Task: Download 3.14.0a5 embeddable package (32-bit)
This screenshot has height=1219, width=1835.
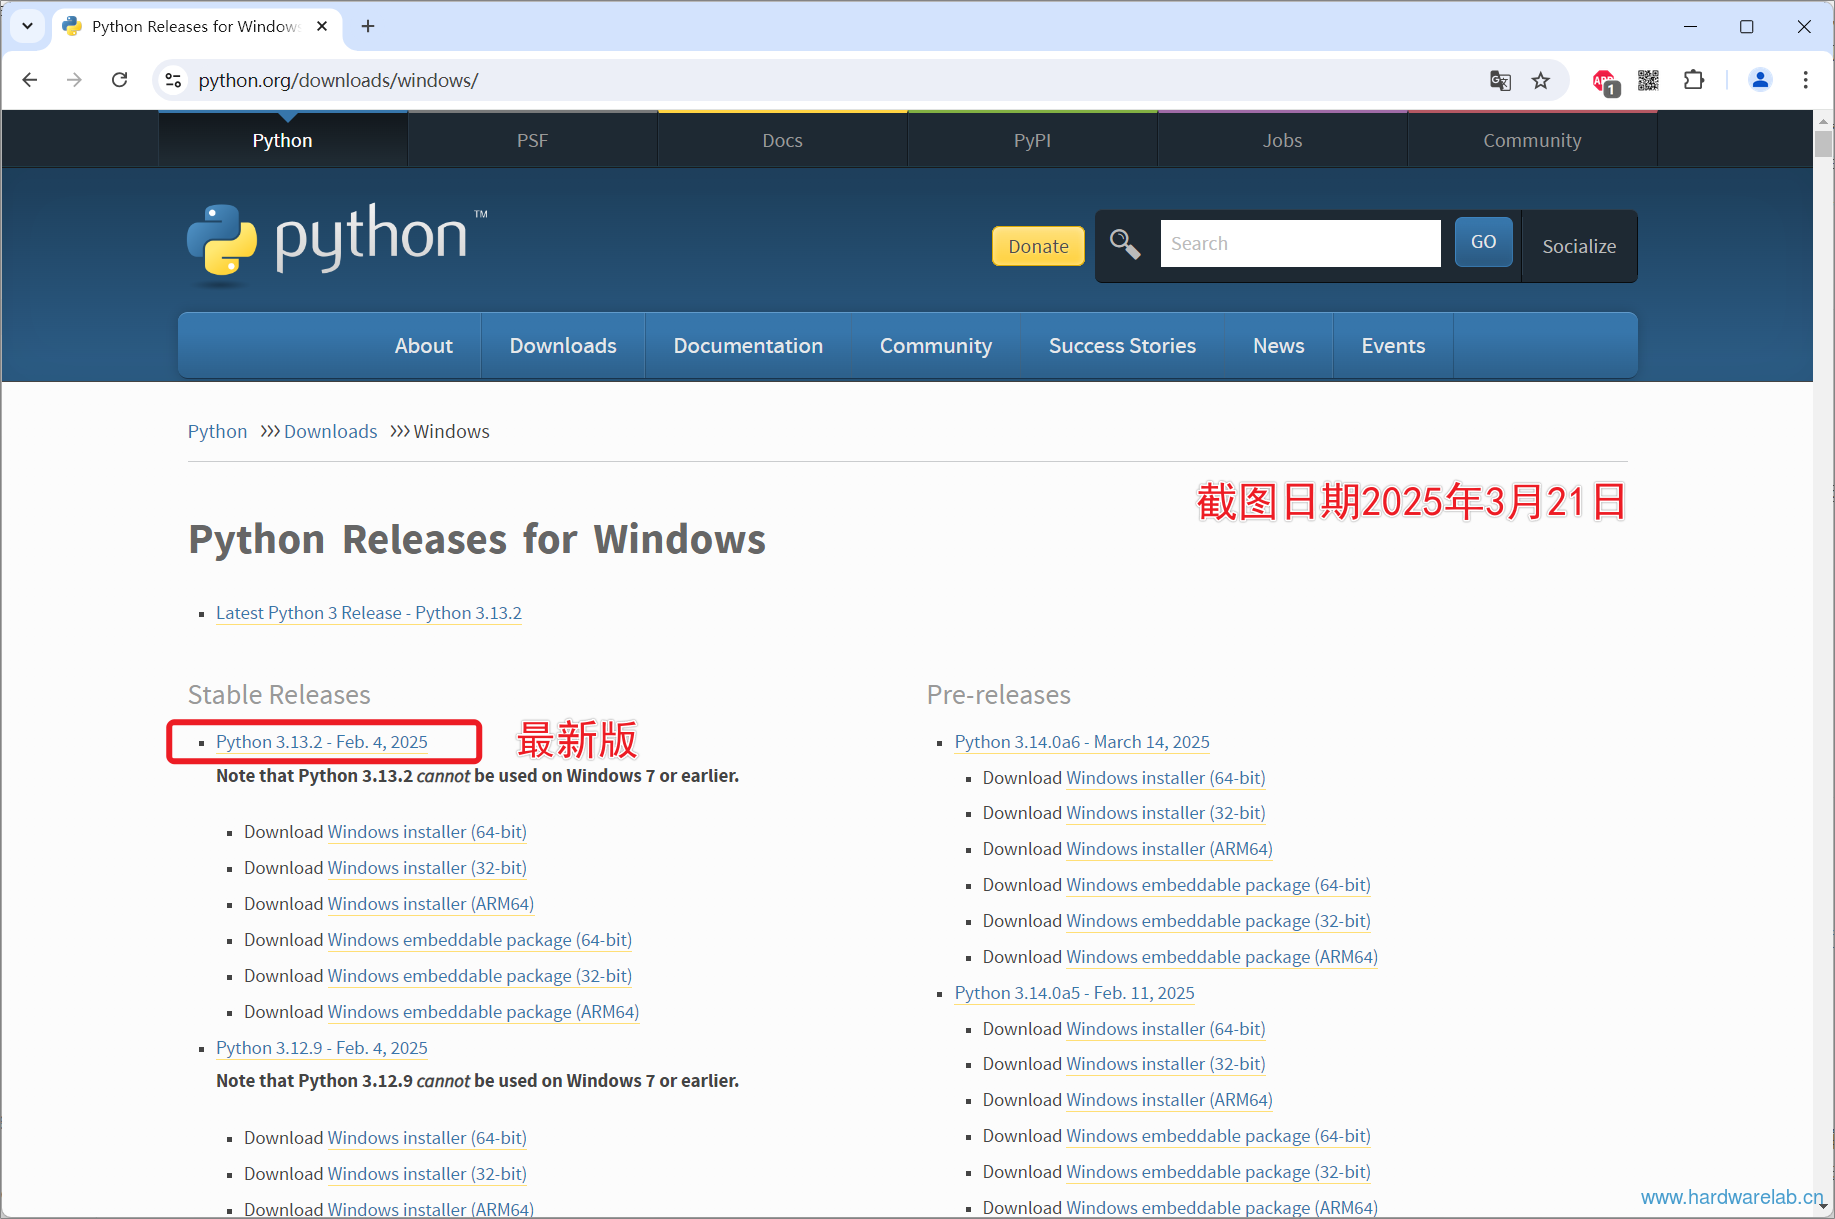Action: coord(1218,1172)
